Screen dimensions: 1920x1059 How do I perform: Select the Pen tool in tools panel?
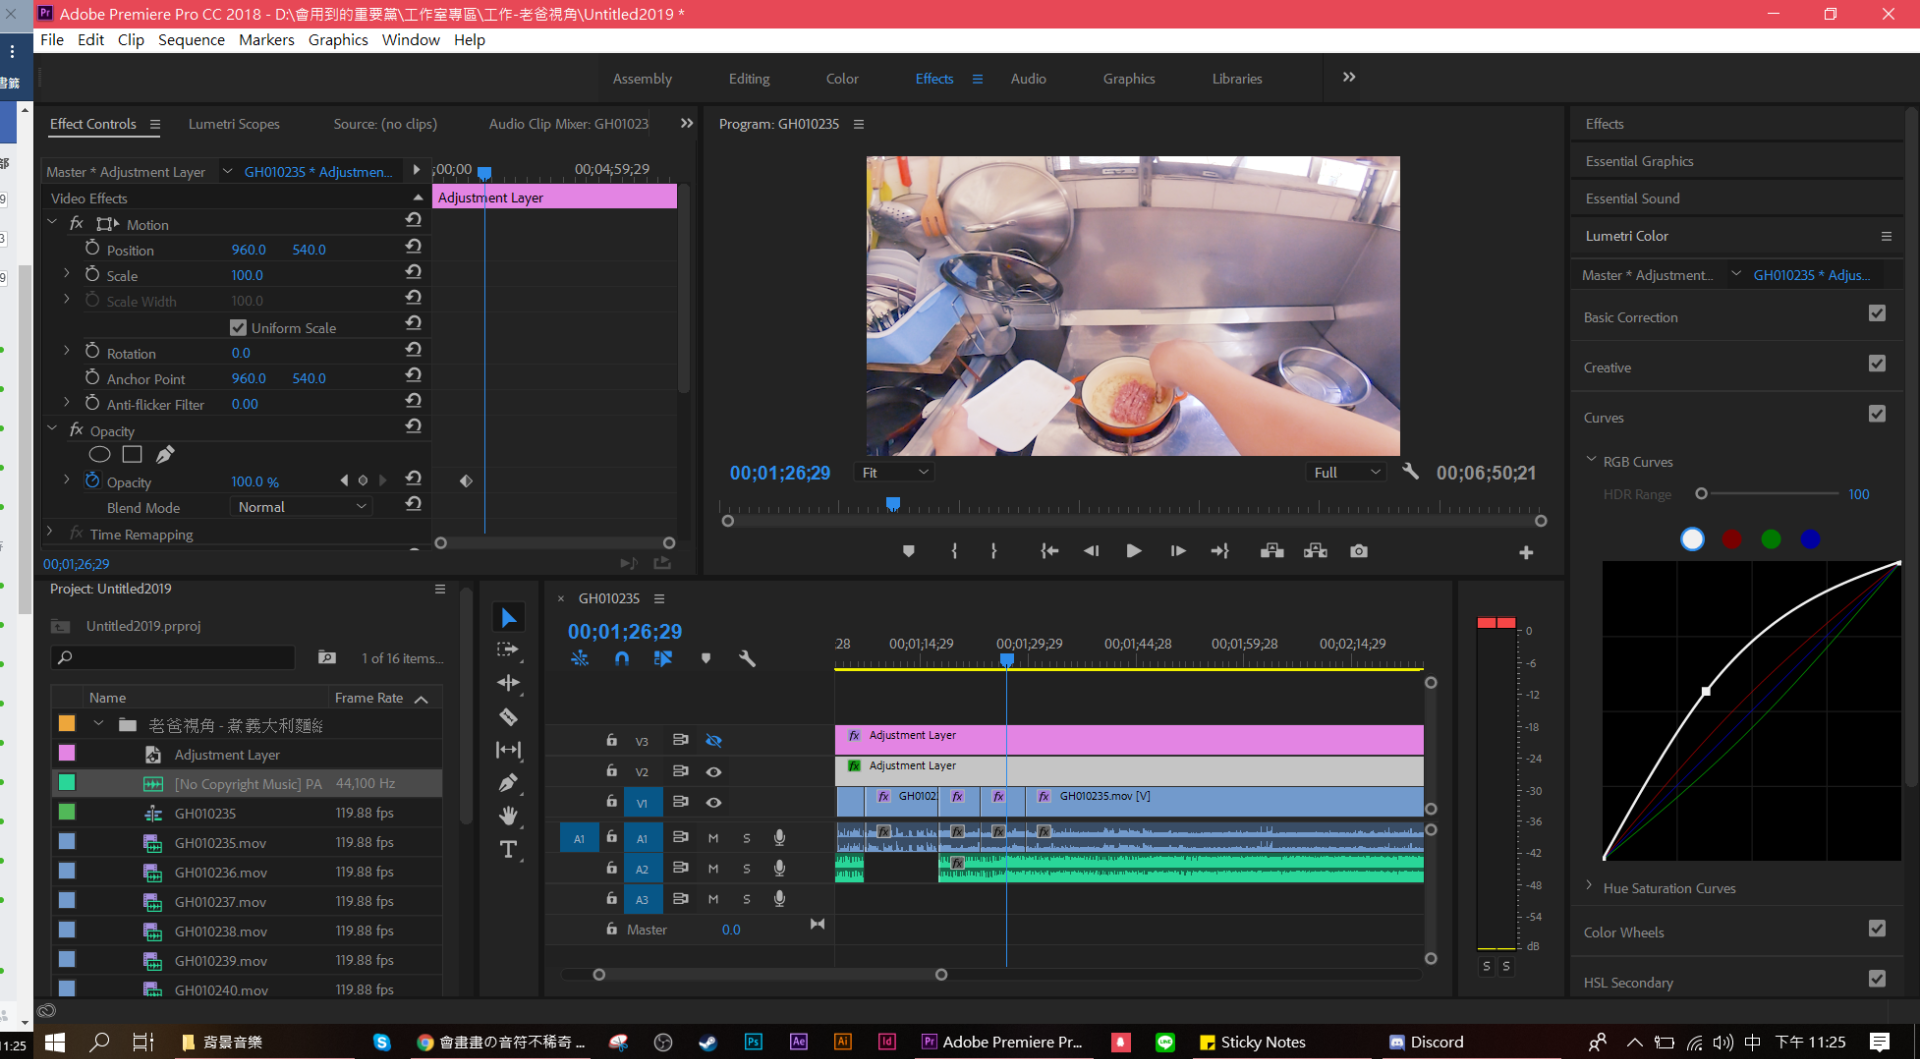click(508, 782)
